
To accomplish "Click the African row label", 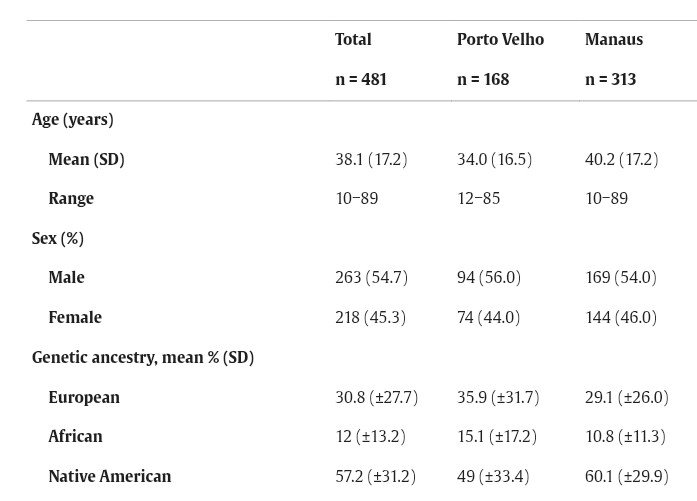I will [x=75, y=437].
